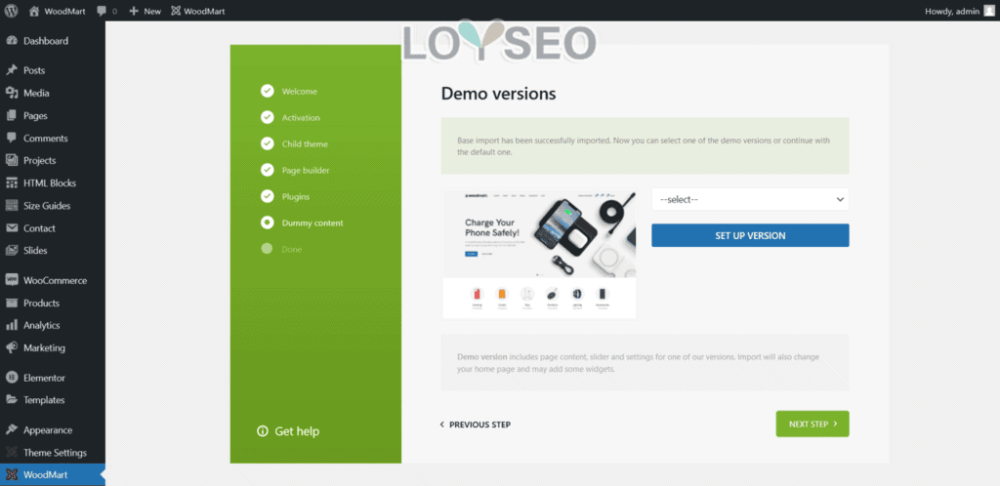Click the Get help info icon
This screenshot has height=486, width=1000.
point(262,431)
